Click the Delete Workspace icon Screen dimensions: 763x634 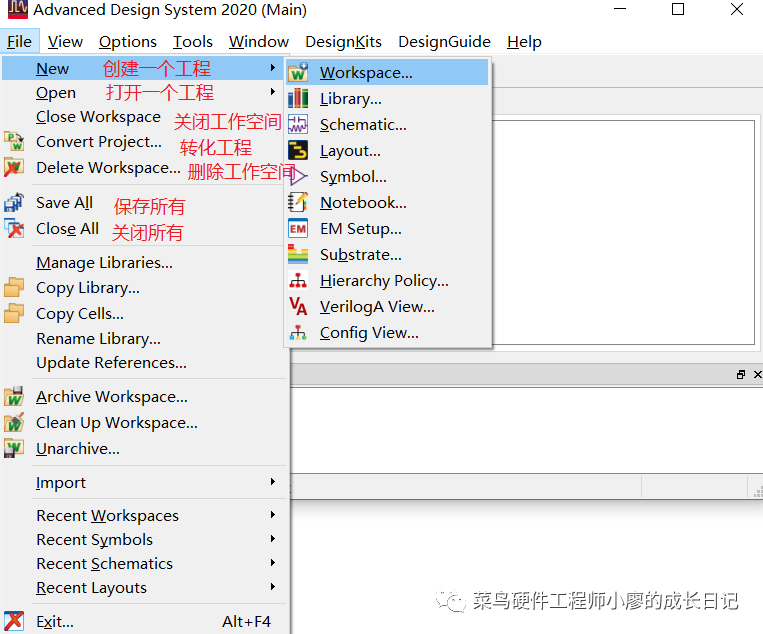(x=13, y=167)
